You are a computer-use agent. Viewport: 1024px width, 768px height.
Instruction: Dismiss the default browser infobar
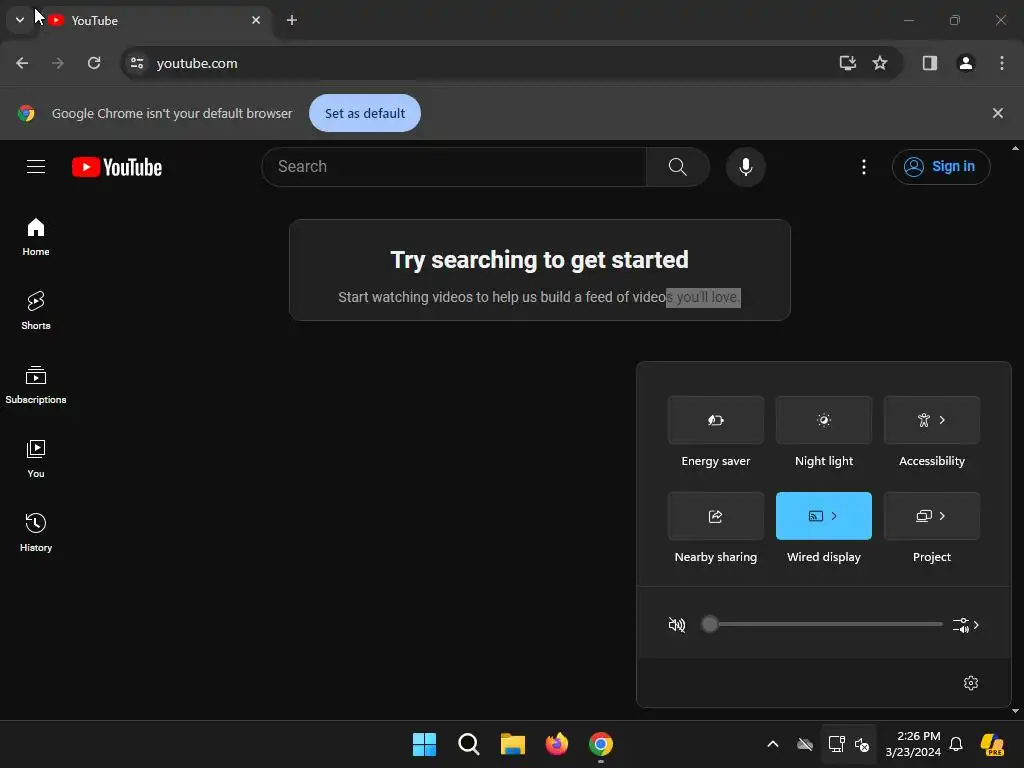click(997, 113)
